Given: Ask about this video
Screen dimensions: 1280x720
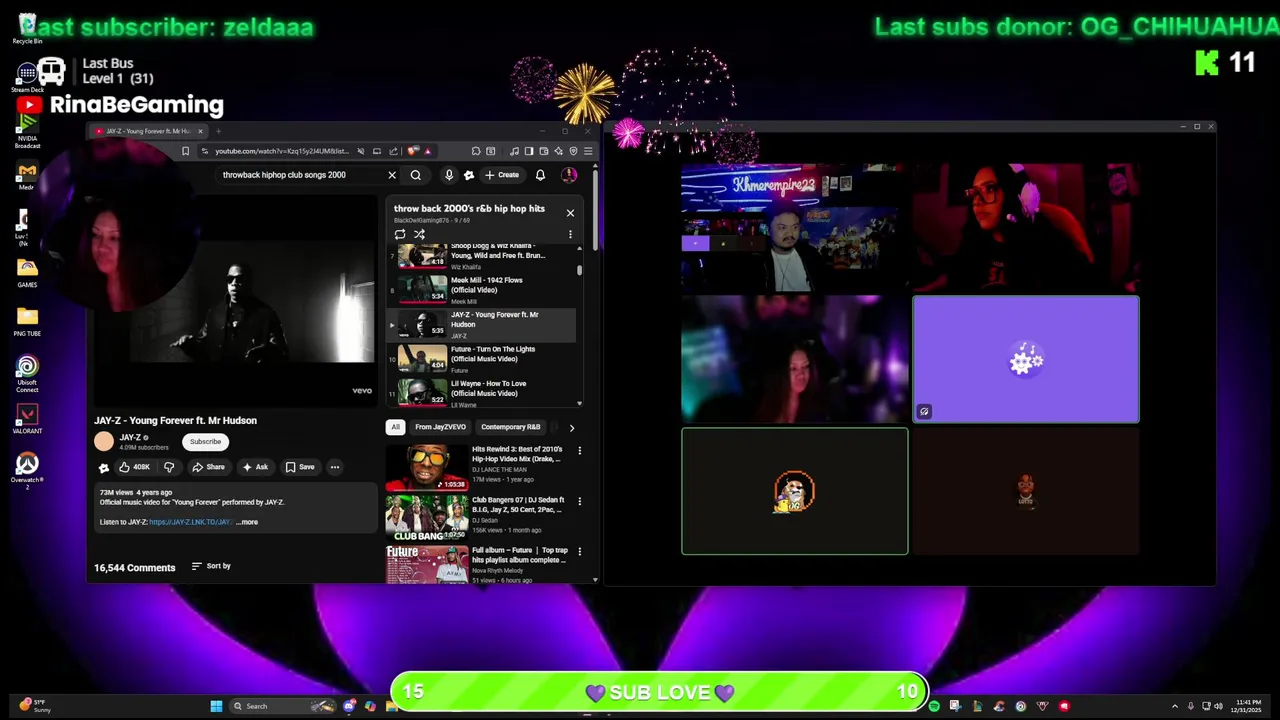Looking at the screenshot, I should [254, 467].
